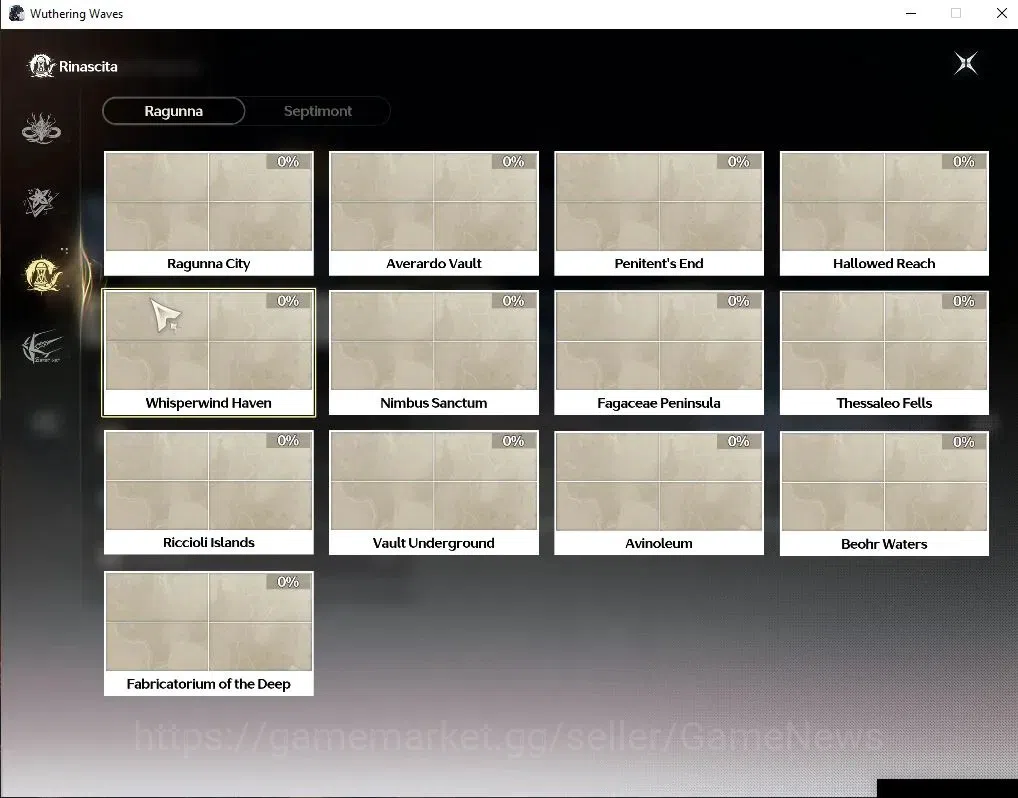Click the 0% progress badge on Avinoleum
Image resolution: width=1018 pixels, height=798 pixels.
738,441
